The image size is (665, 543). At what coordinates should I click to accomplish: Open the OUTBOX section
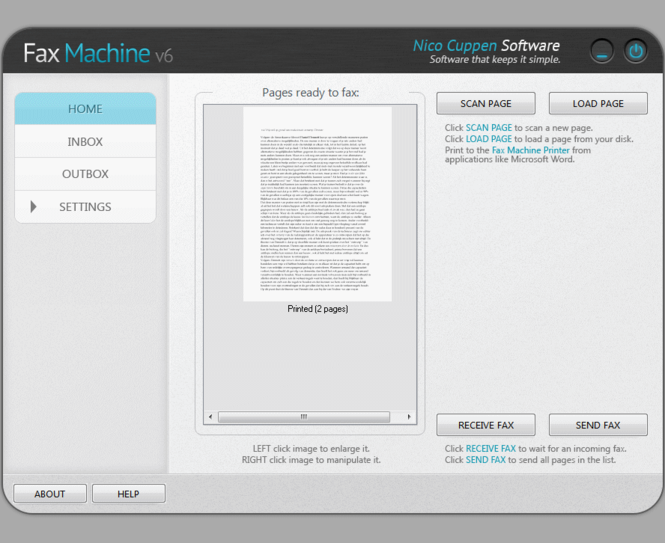click(x=85, y=174)
